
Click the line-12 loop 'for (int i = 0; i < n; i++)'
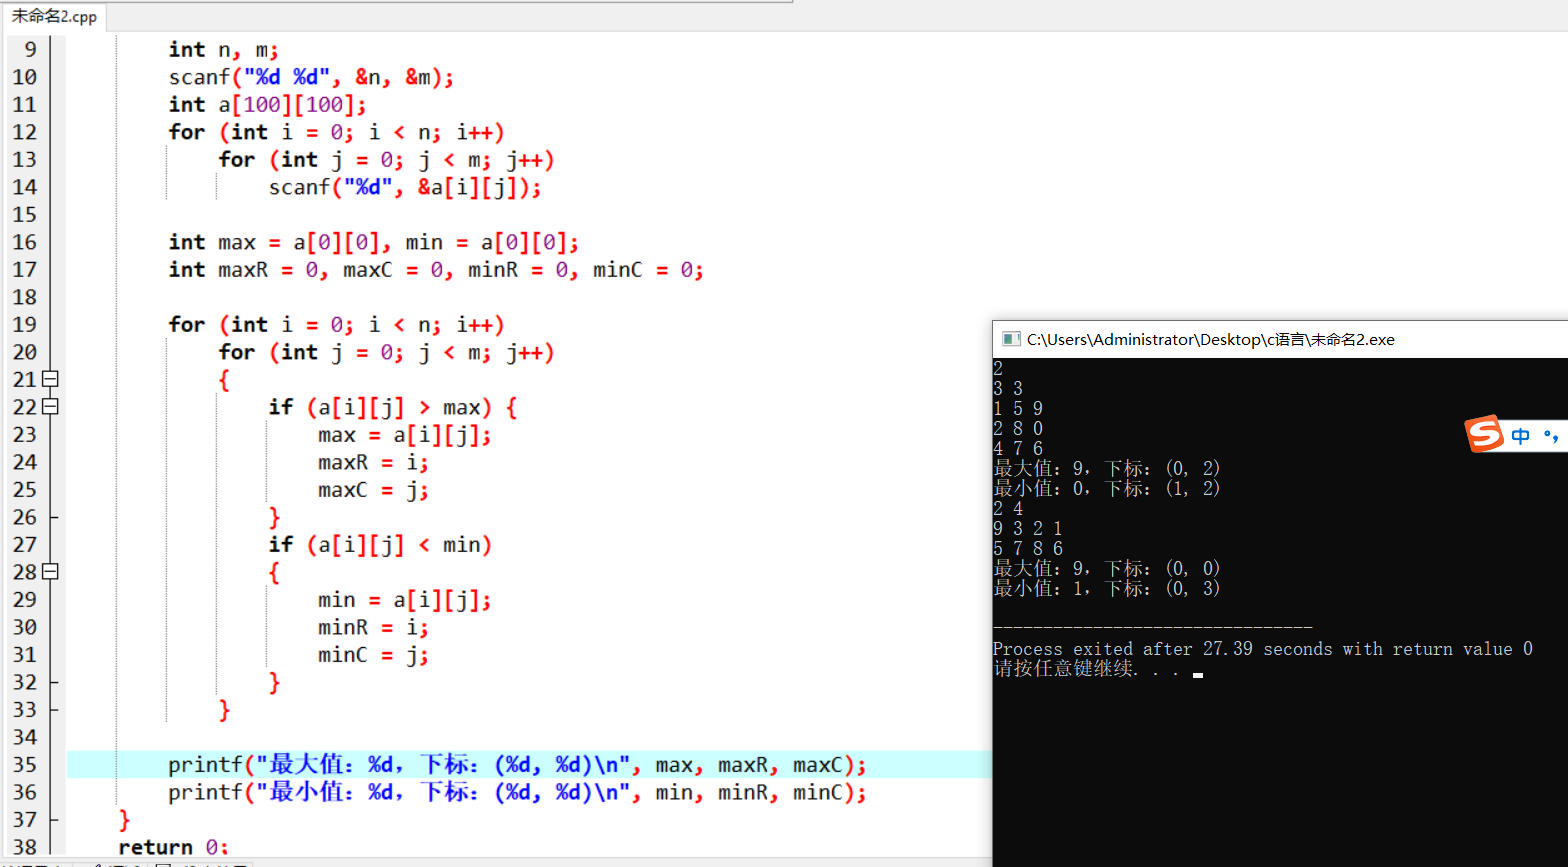pyautogui.click(x=336, y=132)
